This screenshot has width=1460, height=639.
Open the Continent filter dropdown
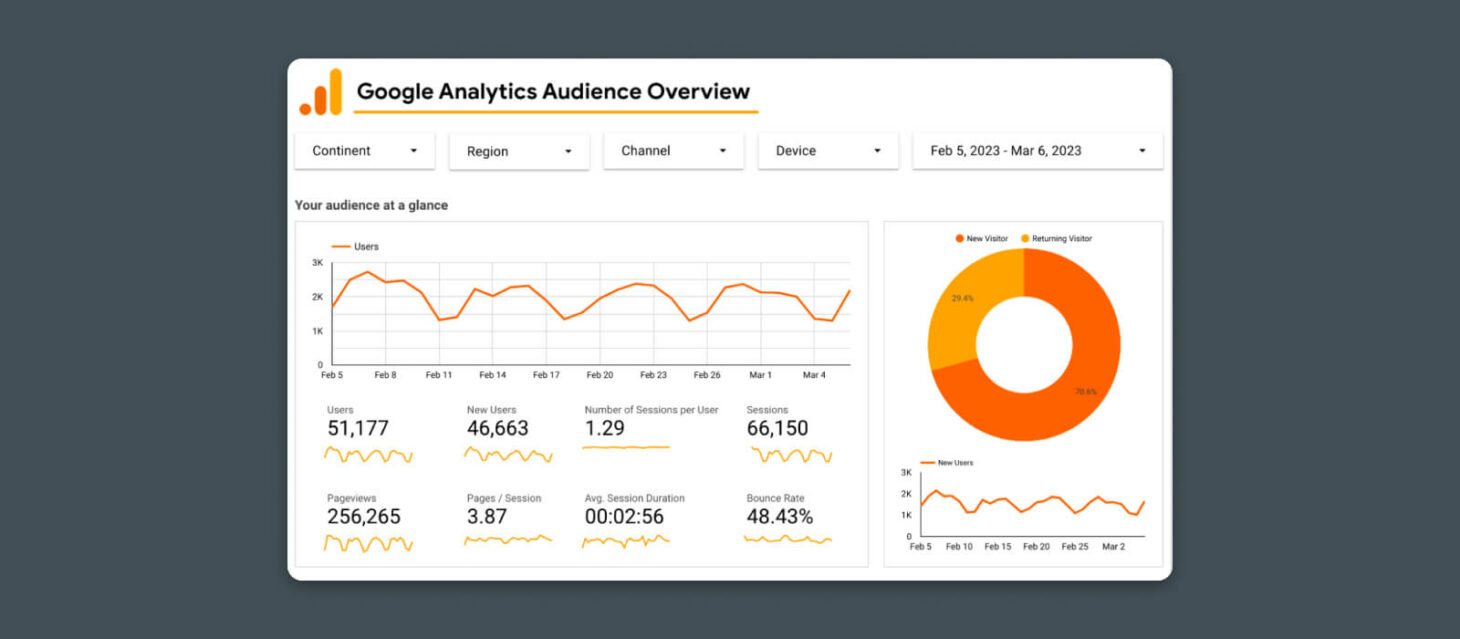point(364,150)
